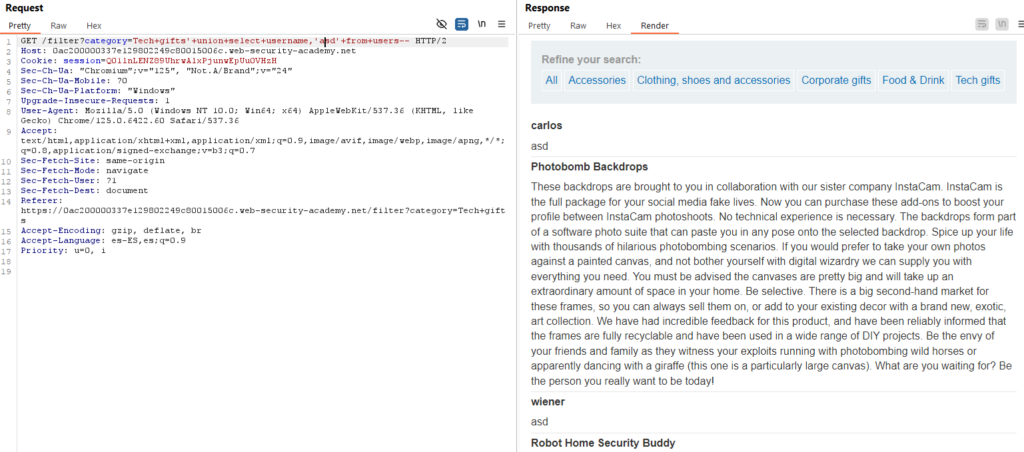Switch to the Request Hex tab

click(94, 26)
